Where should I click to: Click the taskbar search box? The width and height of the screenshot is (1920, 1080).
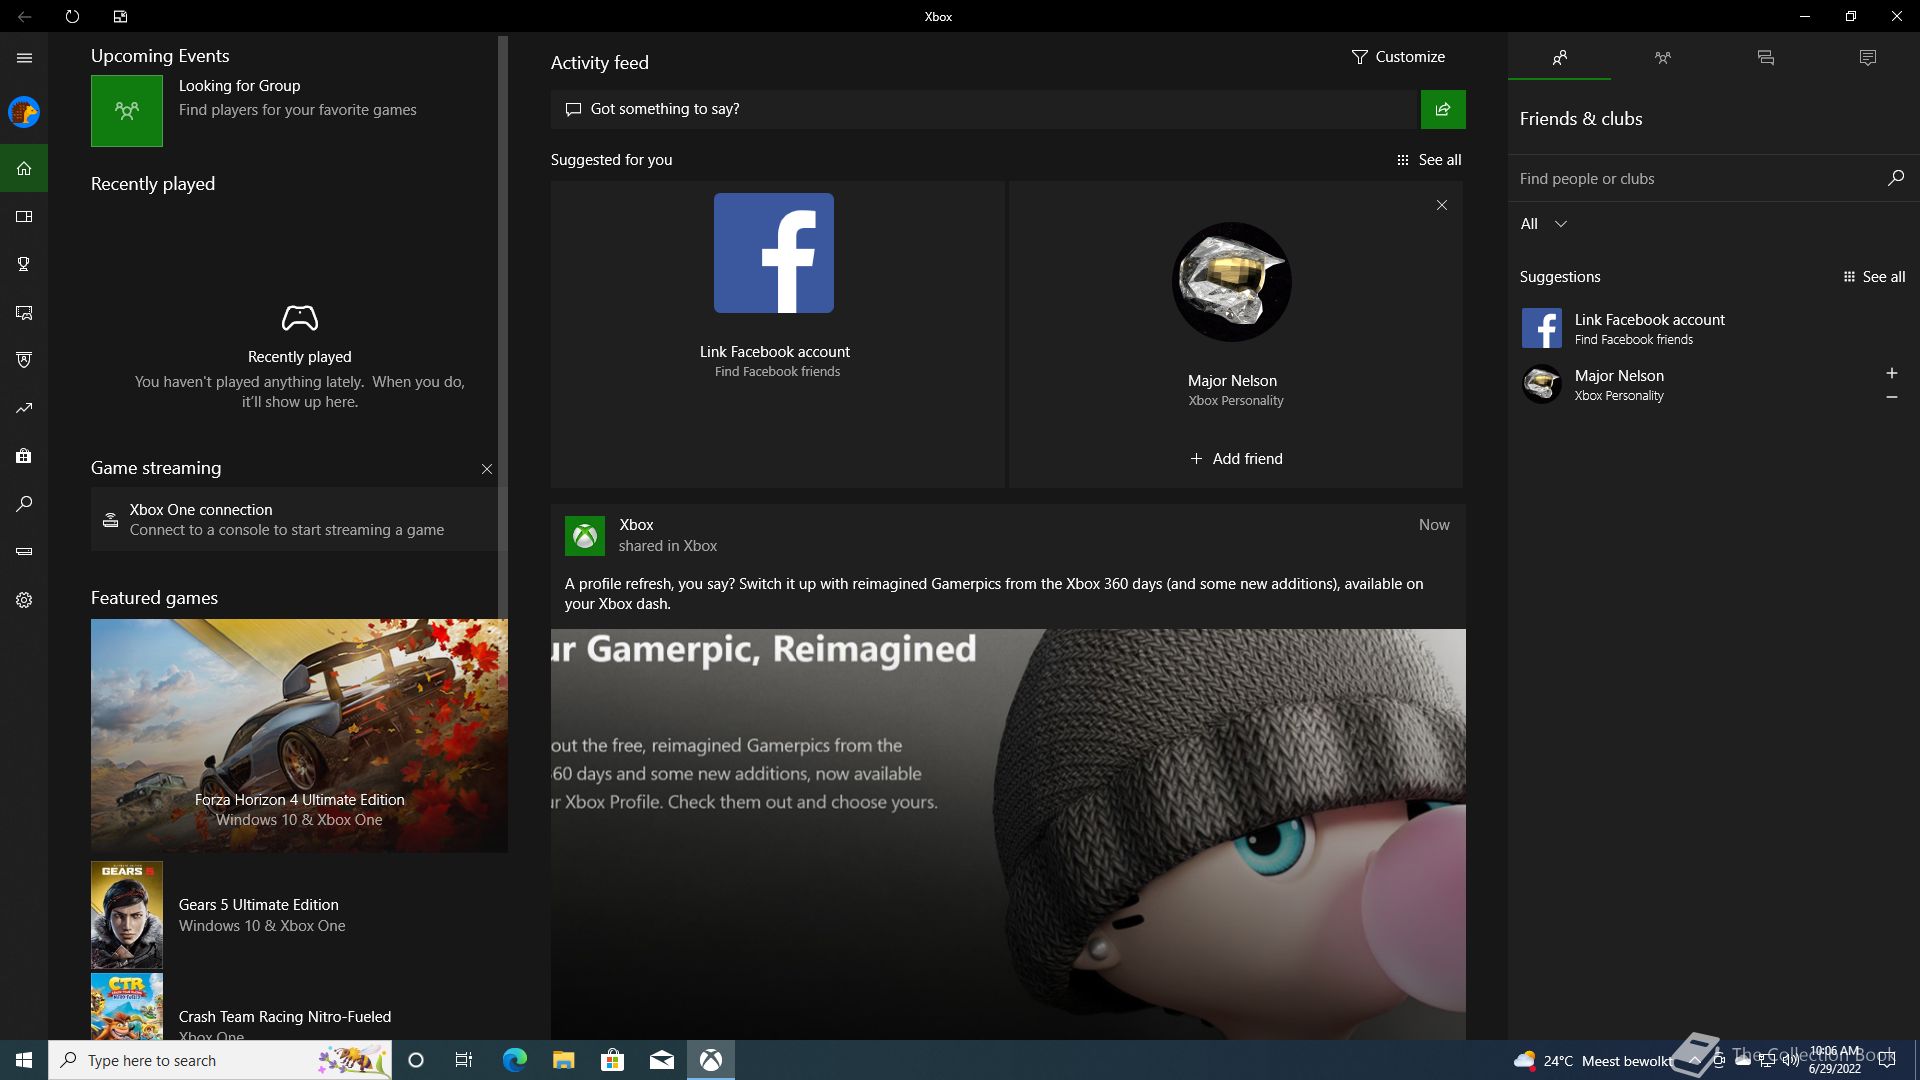[x=220, y=1060]
